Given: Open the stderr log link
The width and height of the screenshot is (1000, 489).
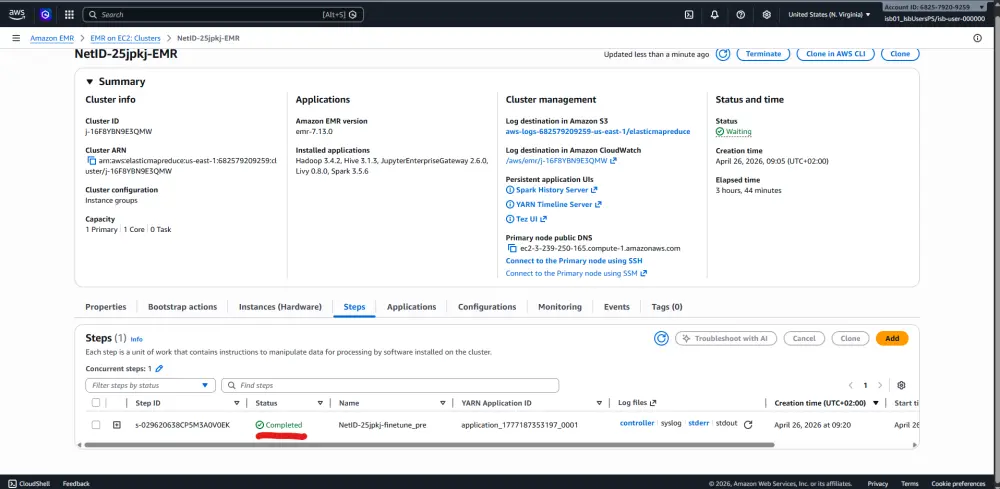Looking at the screenshot, I should (x=698, y=423).
